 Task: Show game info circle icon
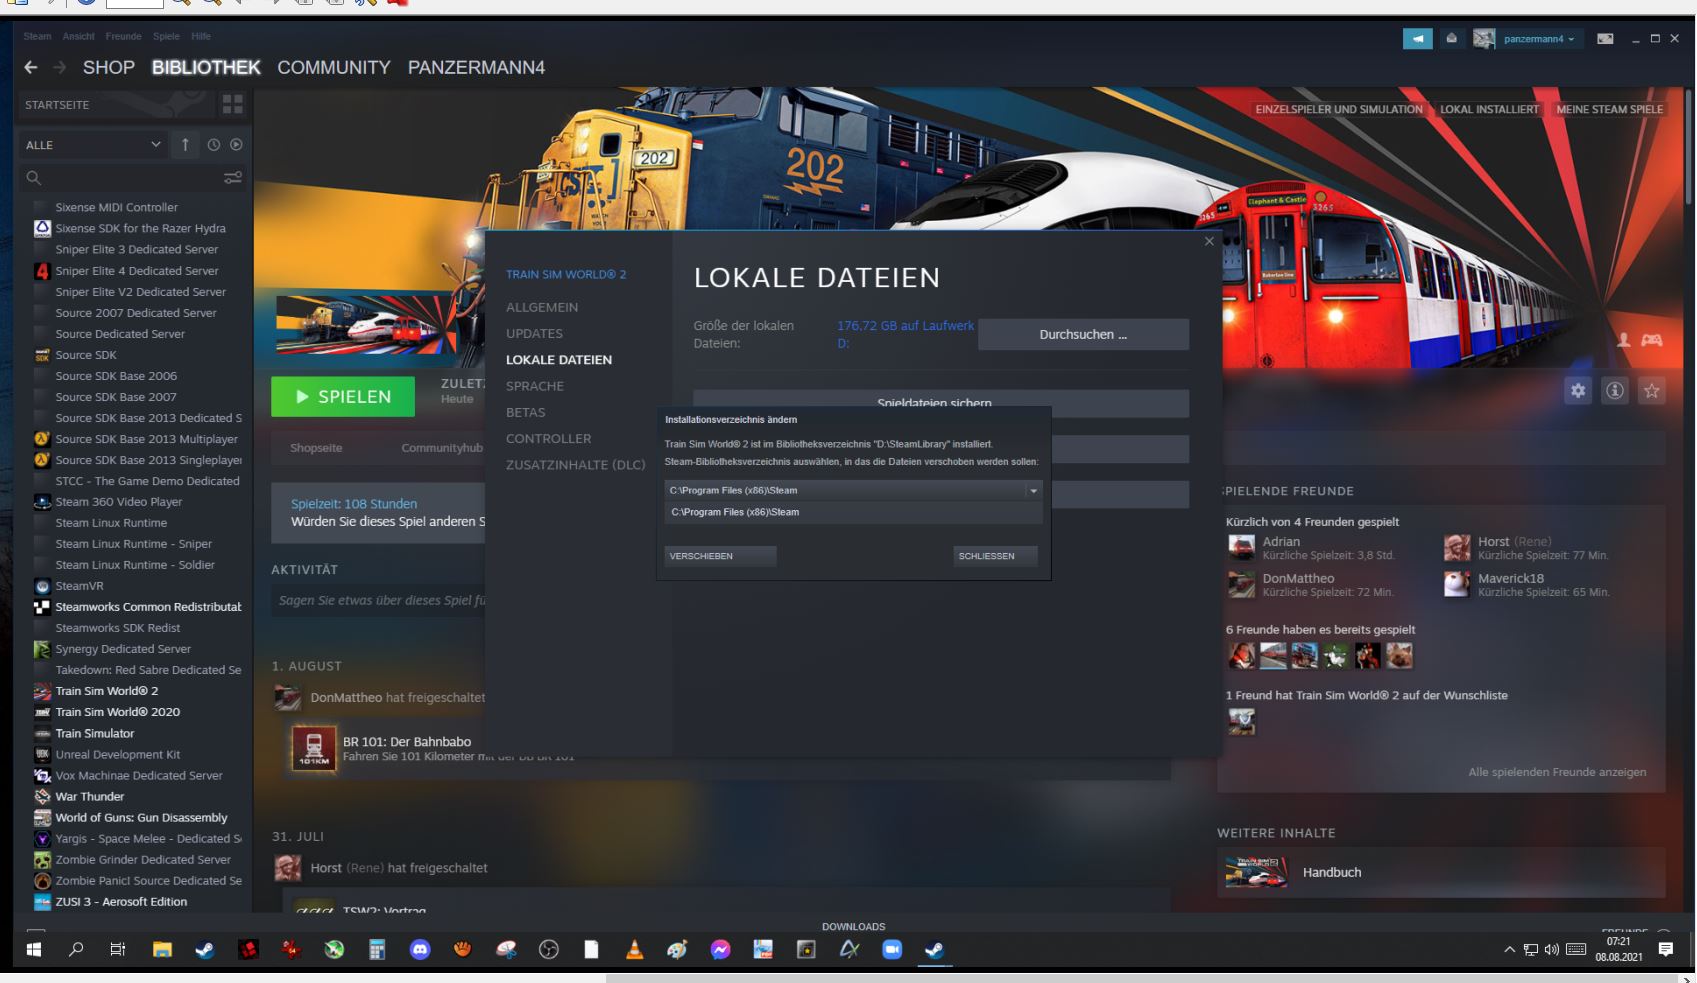pos(1615,391)
